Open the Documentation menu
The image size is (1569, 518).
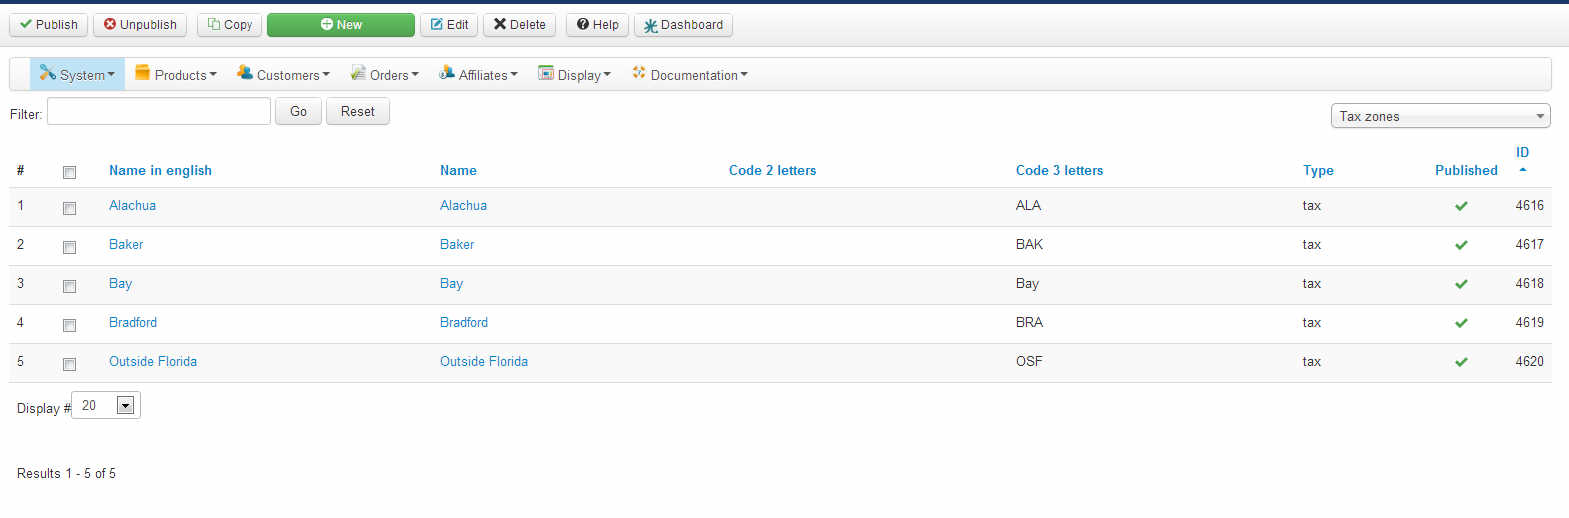(x=689, y=74)
